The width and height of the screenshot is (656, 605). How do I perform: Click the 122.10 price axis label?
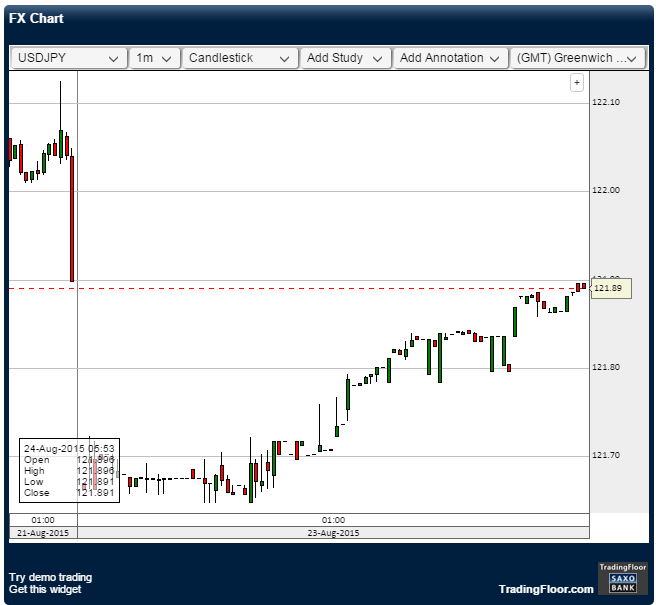click(606, 102)
